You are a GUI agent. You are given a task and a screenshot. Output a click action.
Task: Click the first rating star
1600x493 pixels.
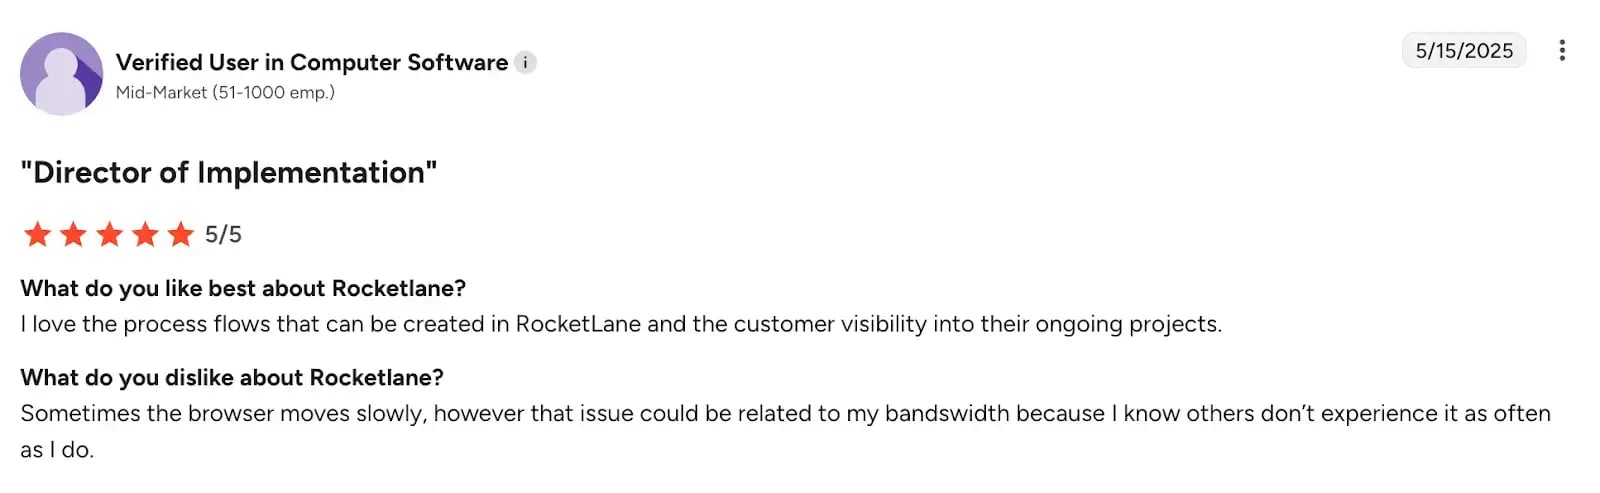coord(38,235)
